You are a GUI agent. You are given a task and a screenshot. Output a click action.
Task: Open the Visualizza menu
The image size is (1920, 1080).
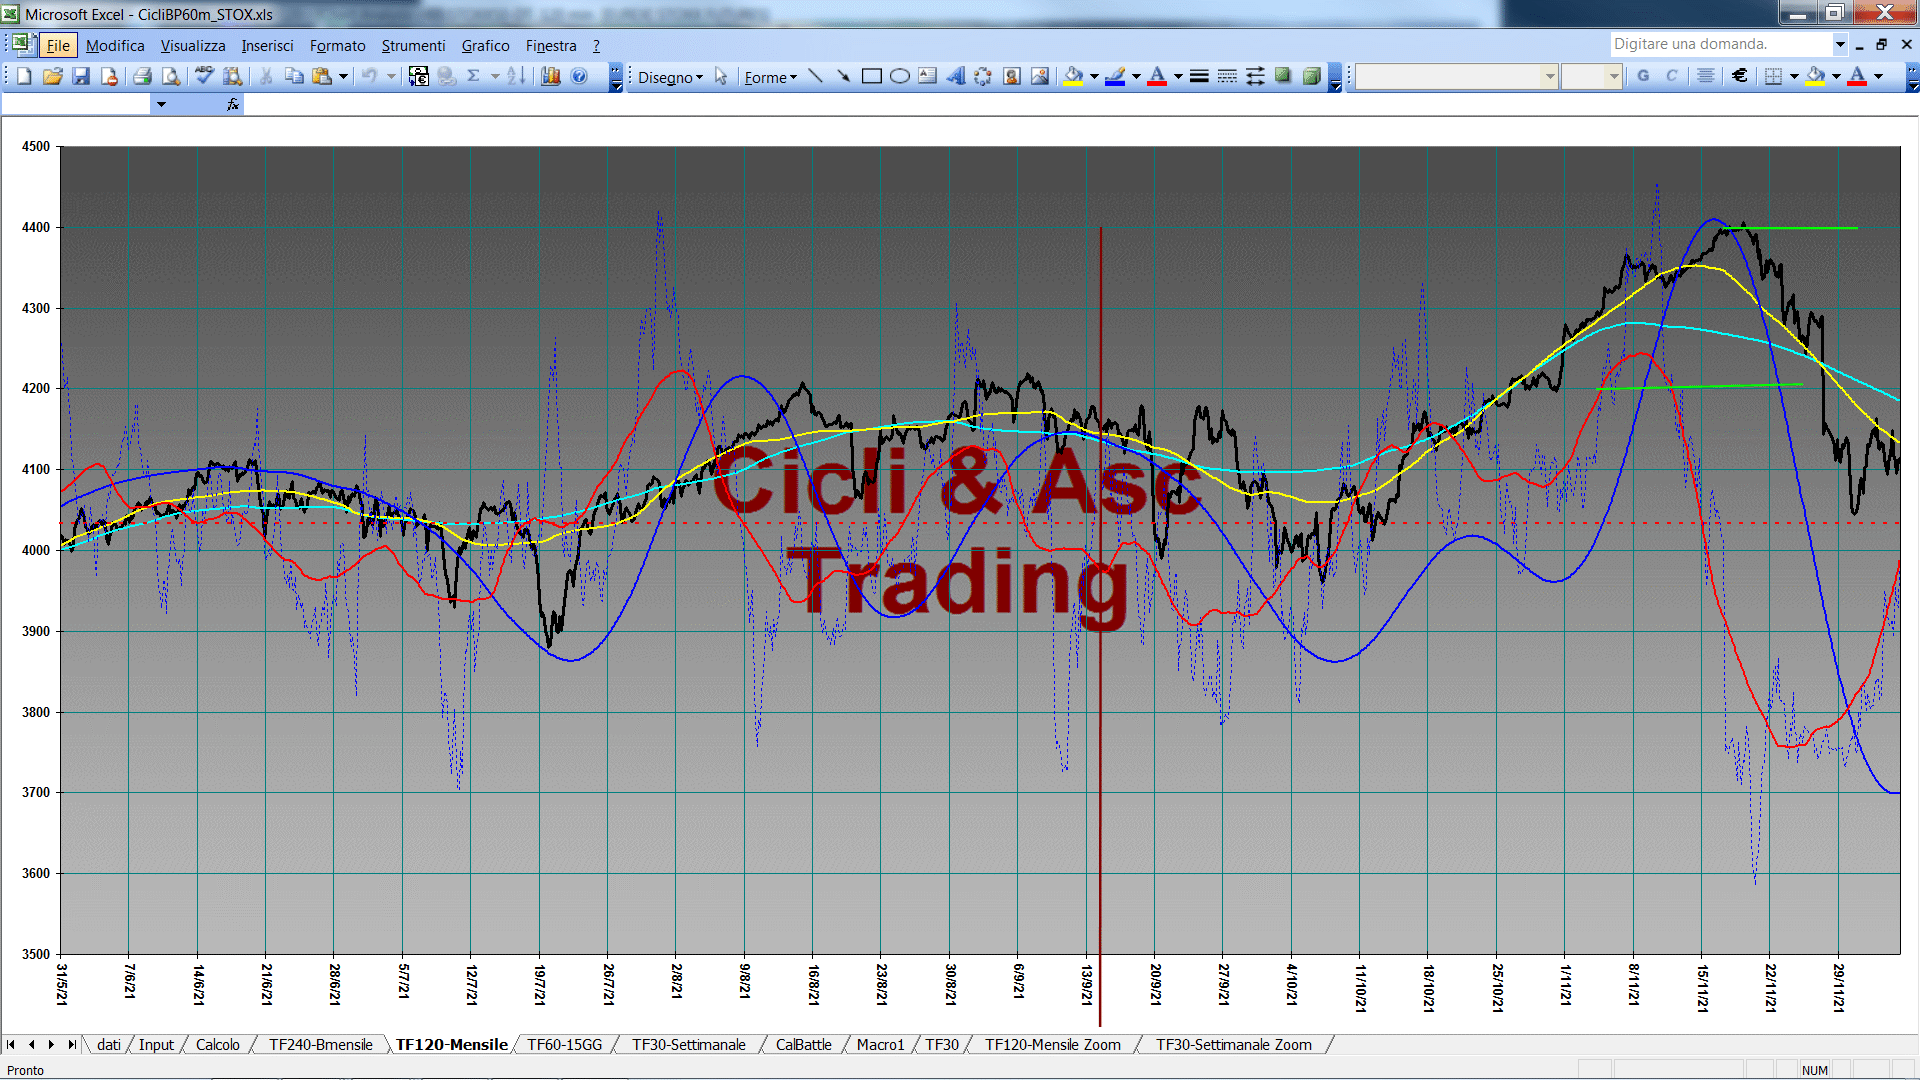point(193,45)
